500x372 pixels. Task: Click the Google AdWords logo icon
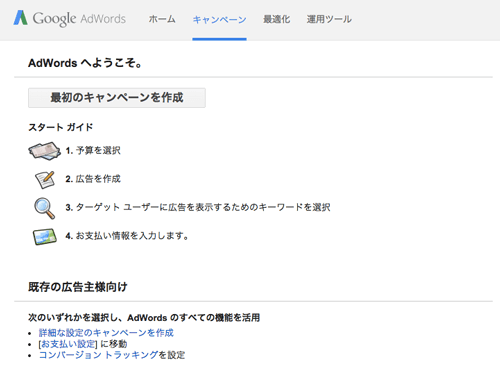point(20,18)
